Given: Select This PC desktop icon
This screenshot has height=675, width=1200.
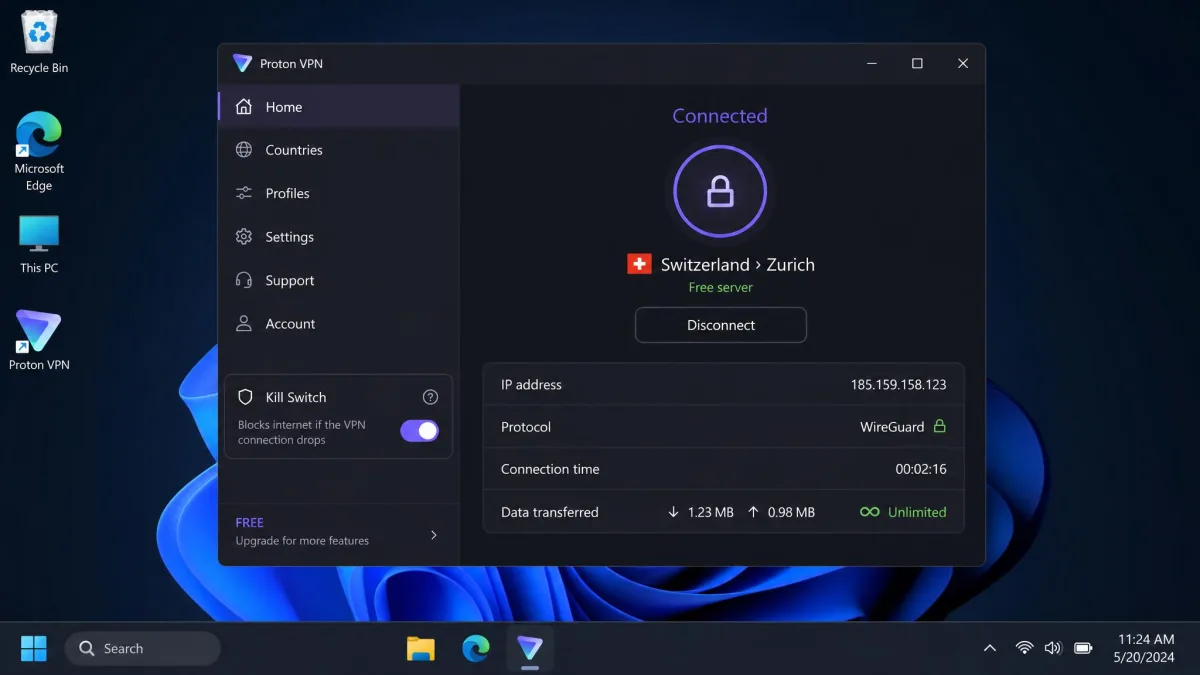Looking at the screenshot, I should [39, 245].
